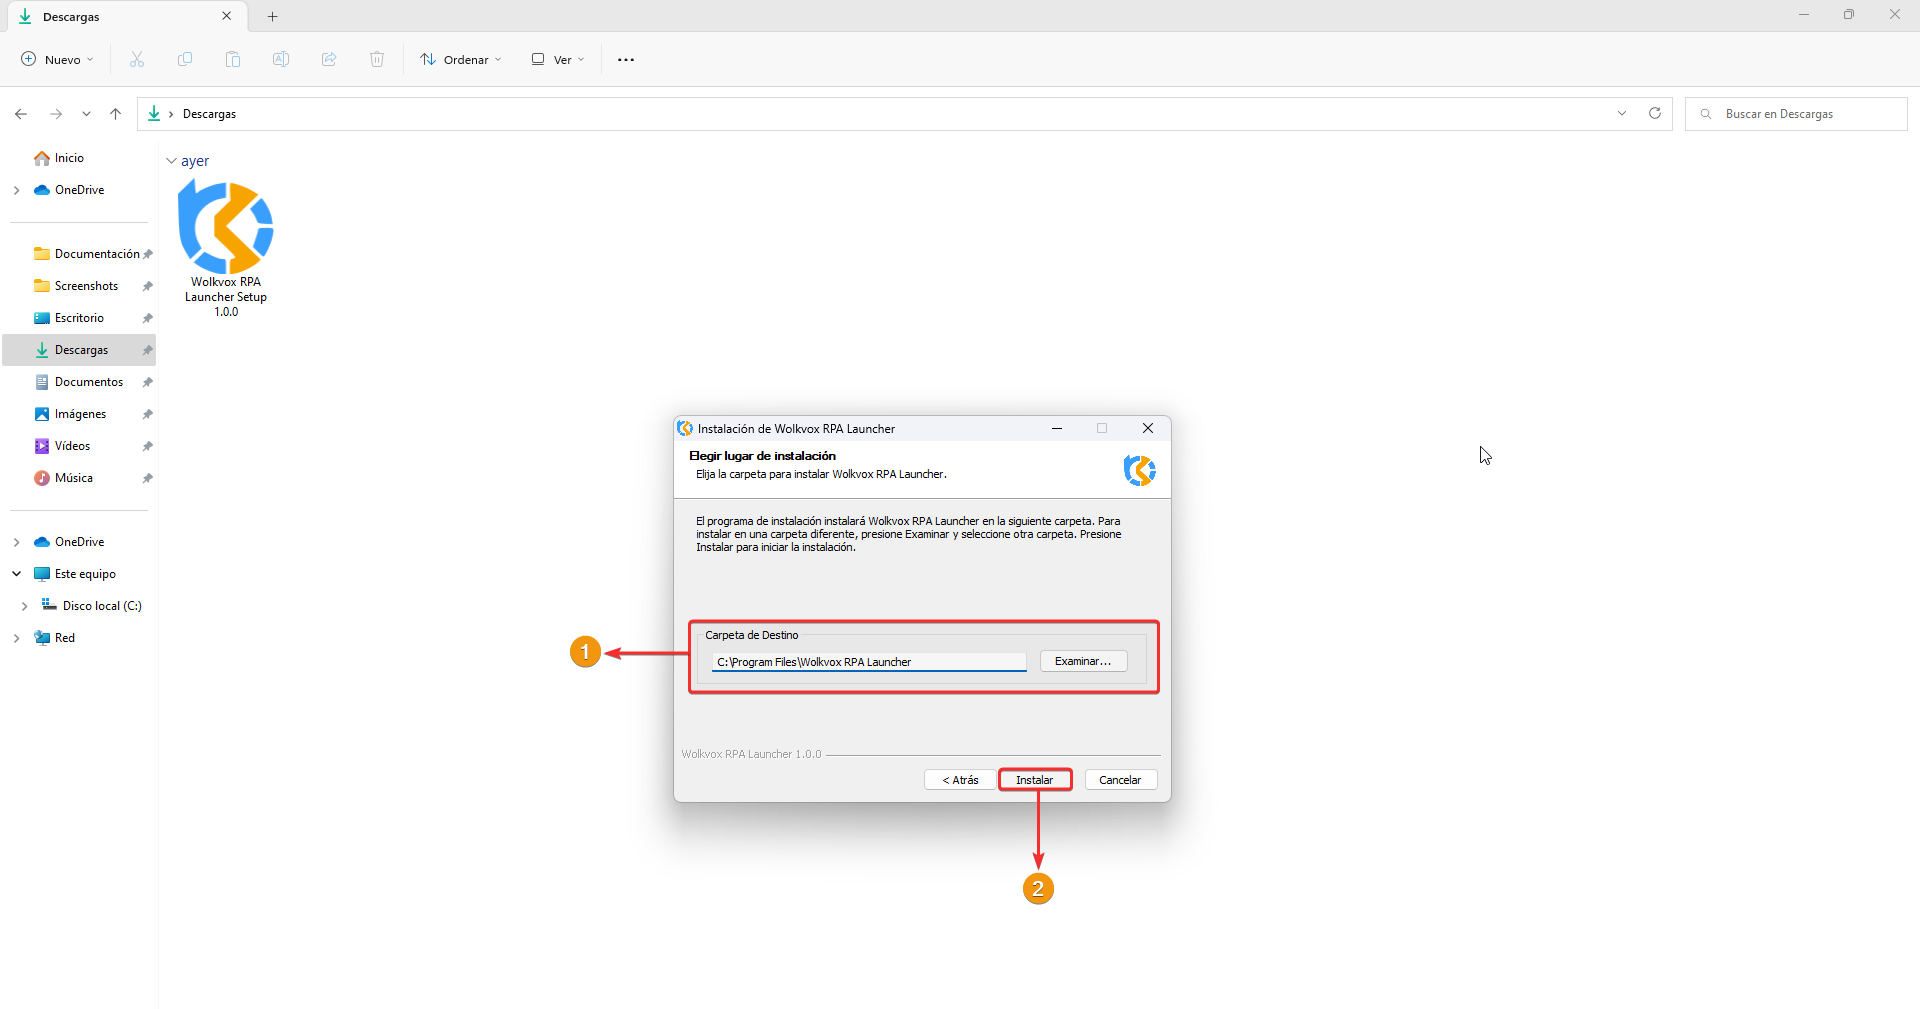
Task: Click the Buscar en Descargas search box
Action: click(x=1796, y=114)
